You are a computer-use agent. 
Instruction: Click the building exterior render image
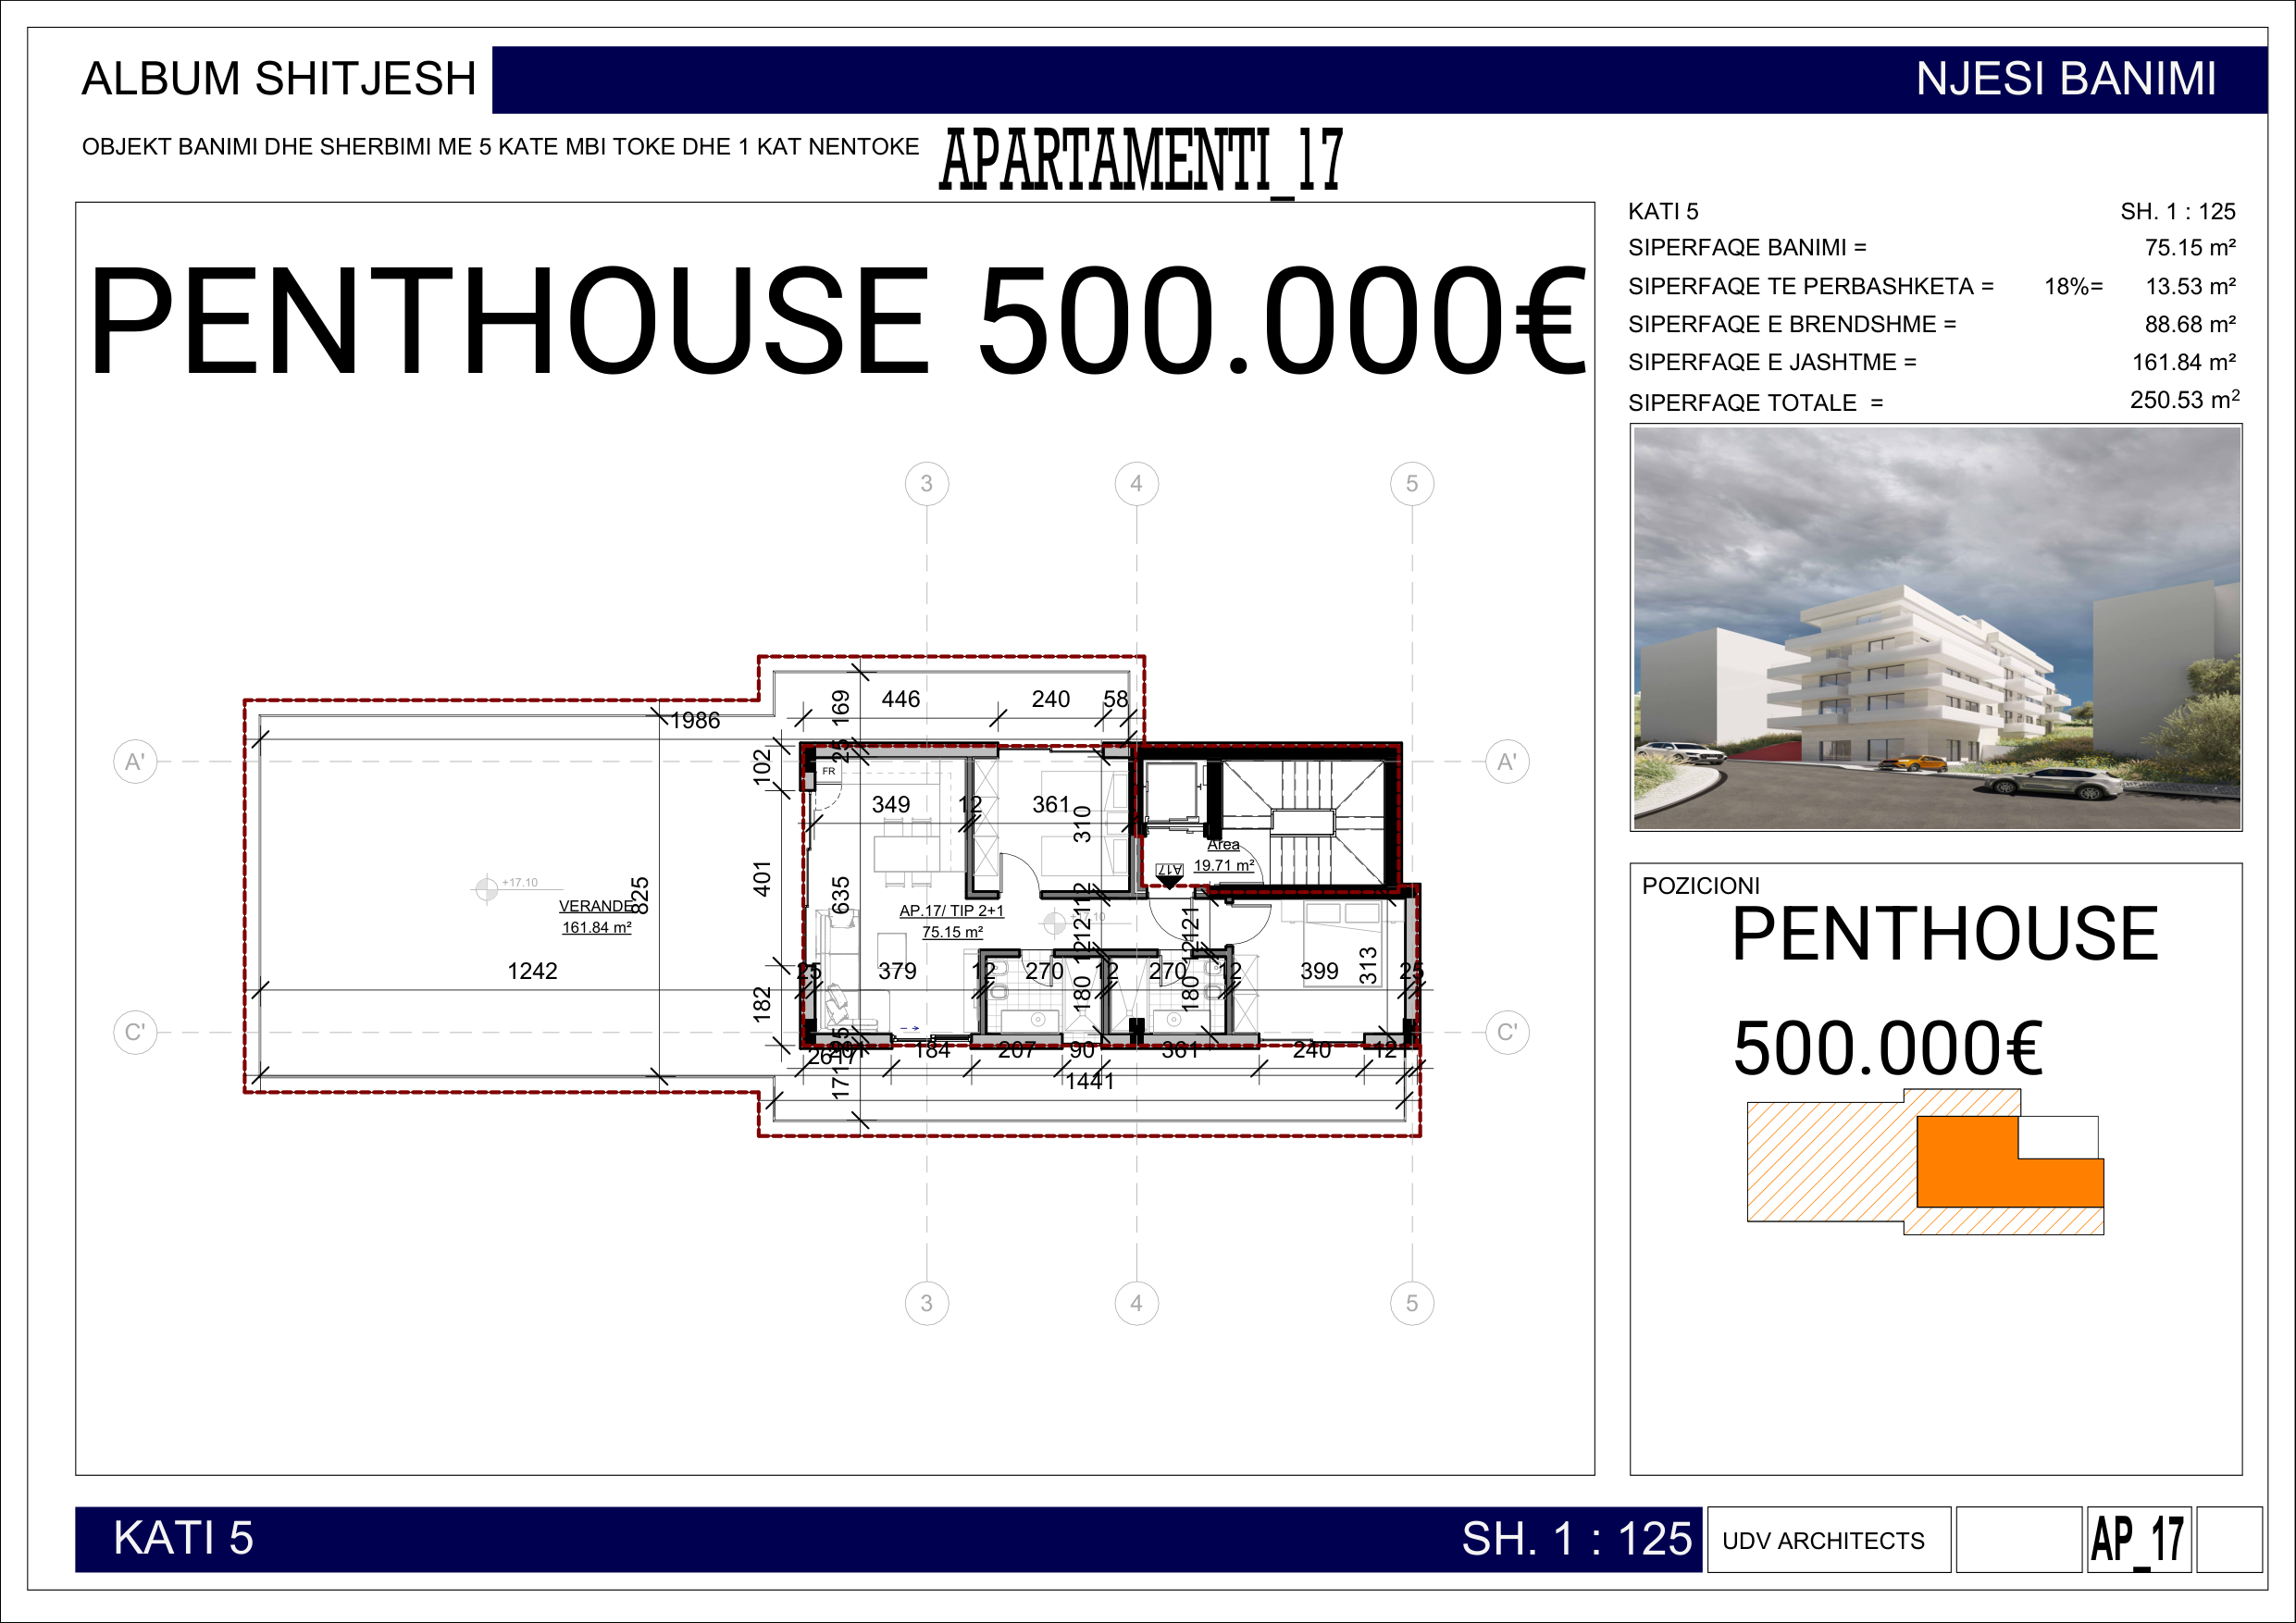coord(1936,627)
